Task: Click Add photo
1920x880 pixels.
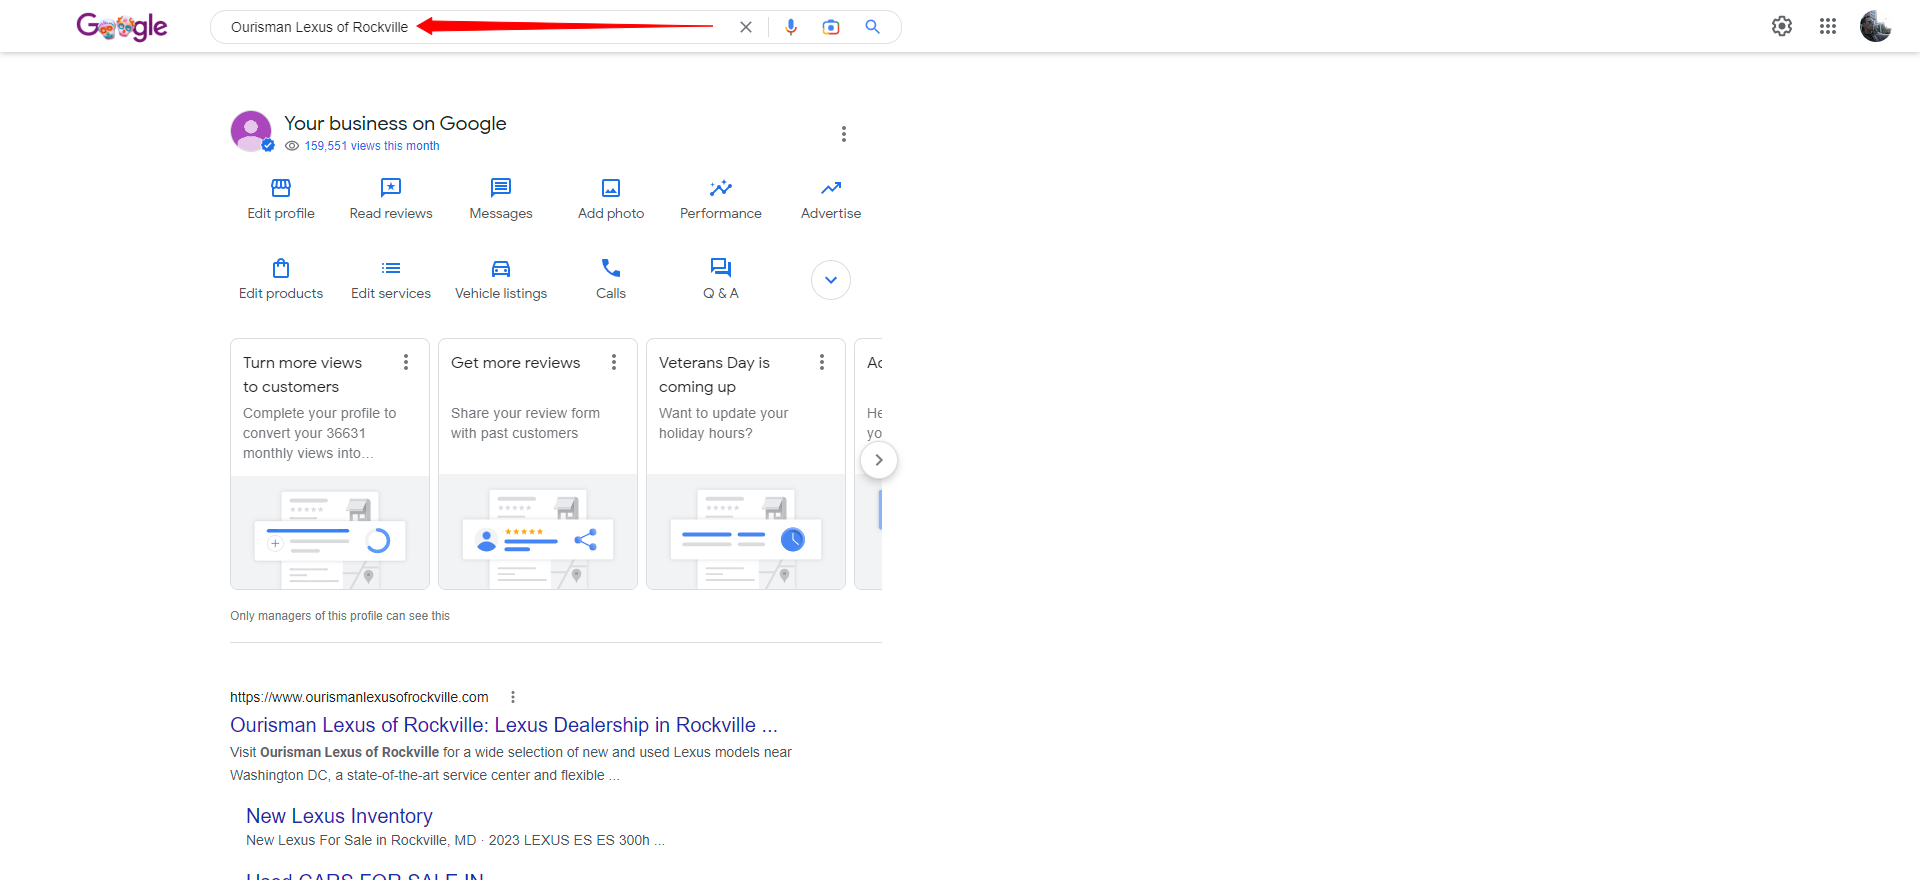Action: click(x=611, y=199)
